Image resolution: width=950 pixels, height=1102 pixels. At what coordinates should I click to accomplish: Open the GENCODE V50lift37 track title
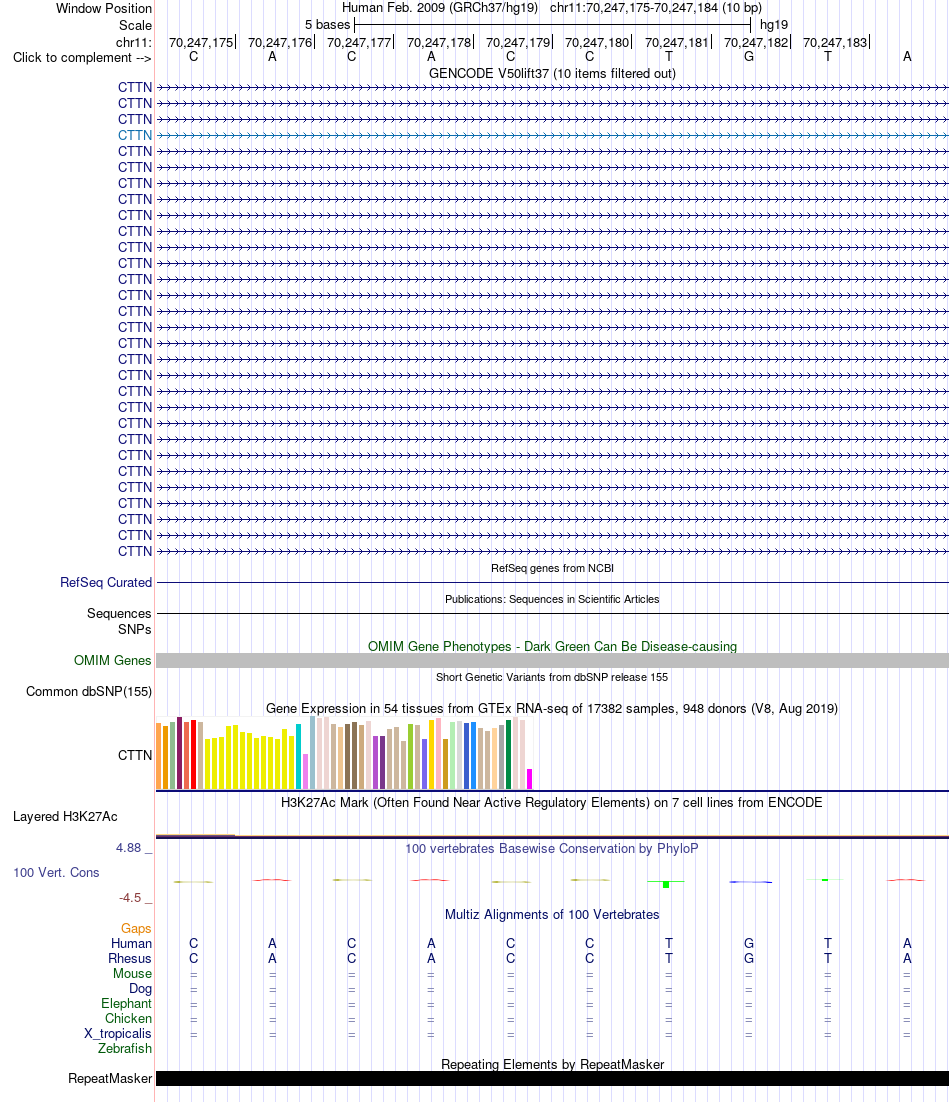(552, 73)
